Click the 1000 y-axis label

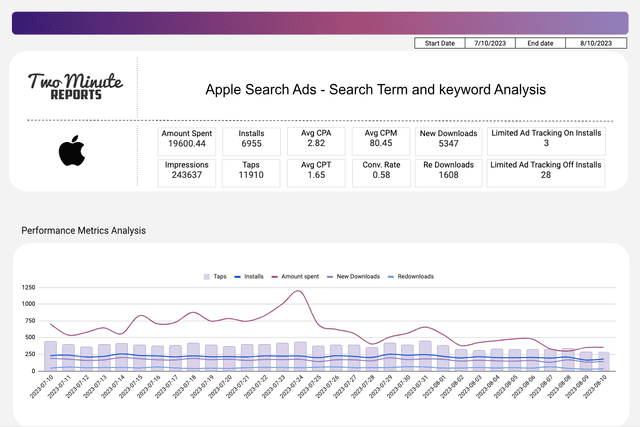pyautogui.click(x=29, y=304)
